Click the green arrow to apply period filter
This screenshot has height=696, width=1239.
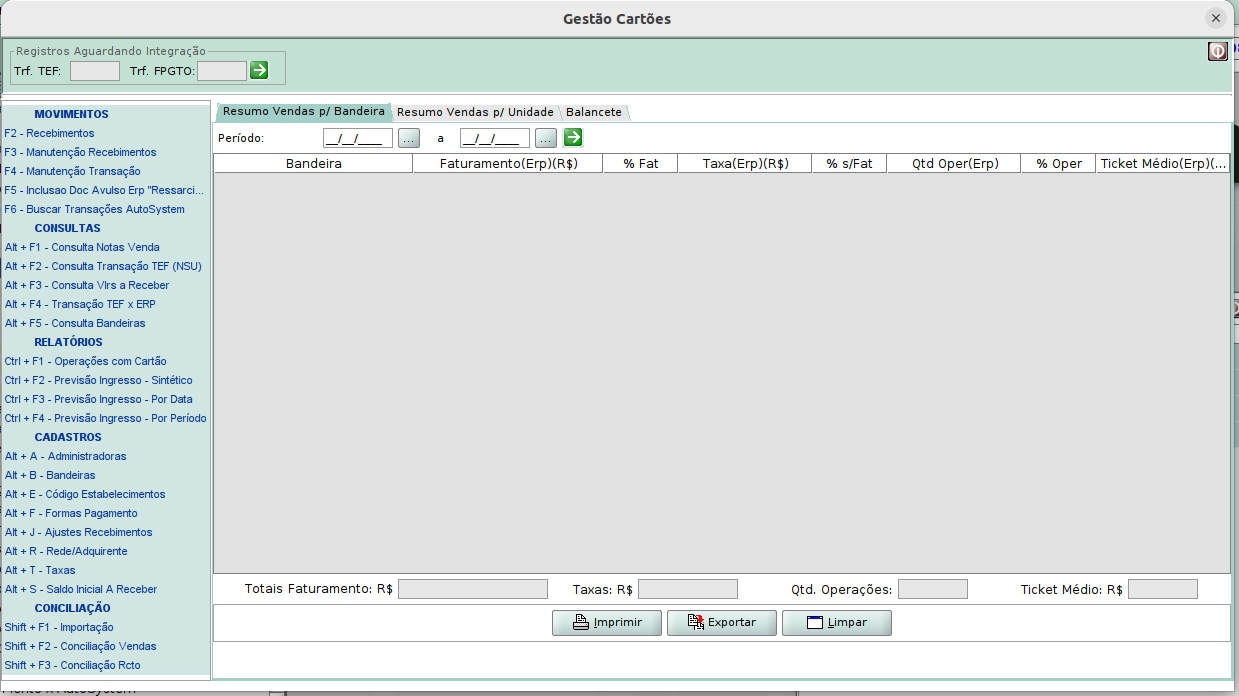click(573, 138)
